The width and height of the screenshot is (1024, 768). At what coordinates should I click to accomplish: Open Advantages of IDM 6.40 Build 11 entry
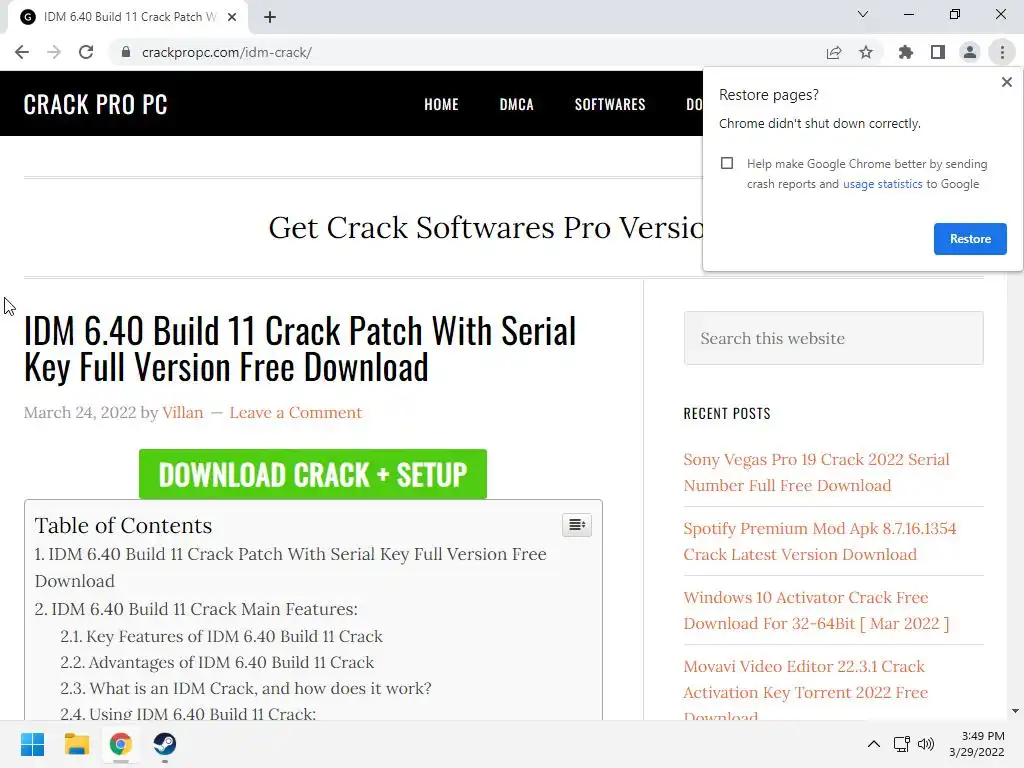pyautogui.click(x=217, y=663)
